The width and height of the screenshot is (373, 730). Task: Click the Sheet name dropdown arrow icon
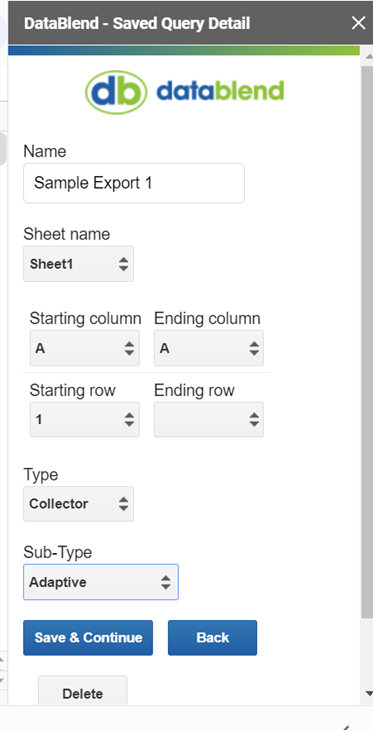tap(123, 264)
